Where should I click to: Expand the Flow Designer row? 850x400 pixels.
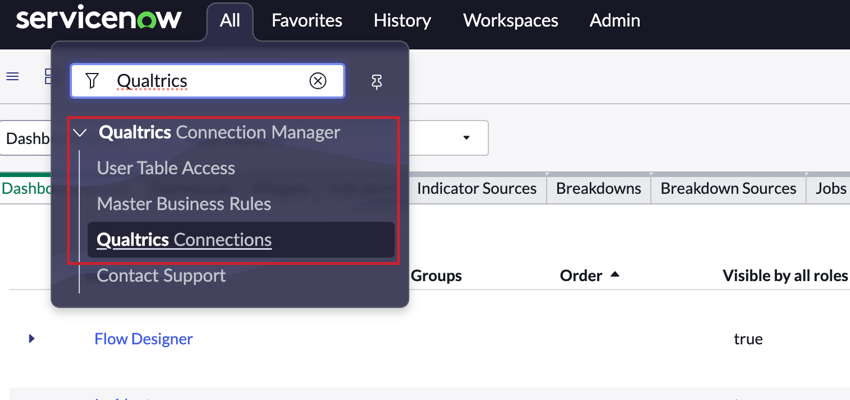pos(32,339)
